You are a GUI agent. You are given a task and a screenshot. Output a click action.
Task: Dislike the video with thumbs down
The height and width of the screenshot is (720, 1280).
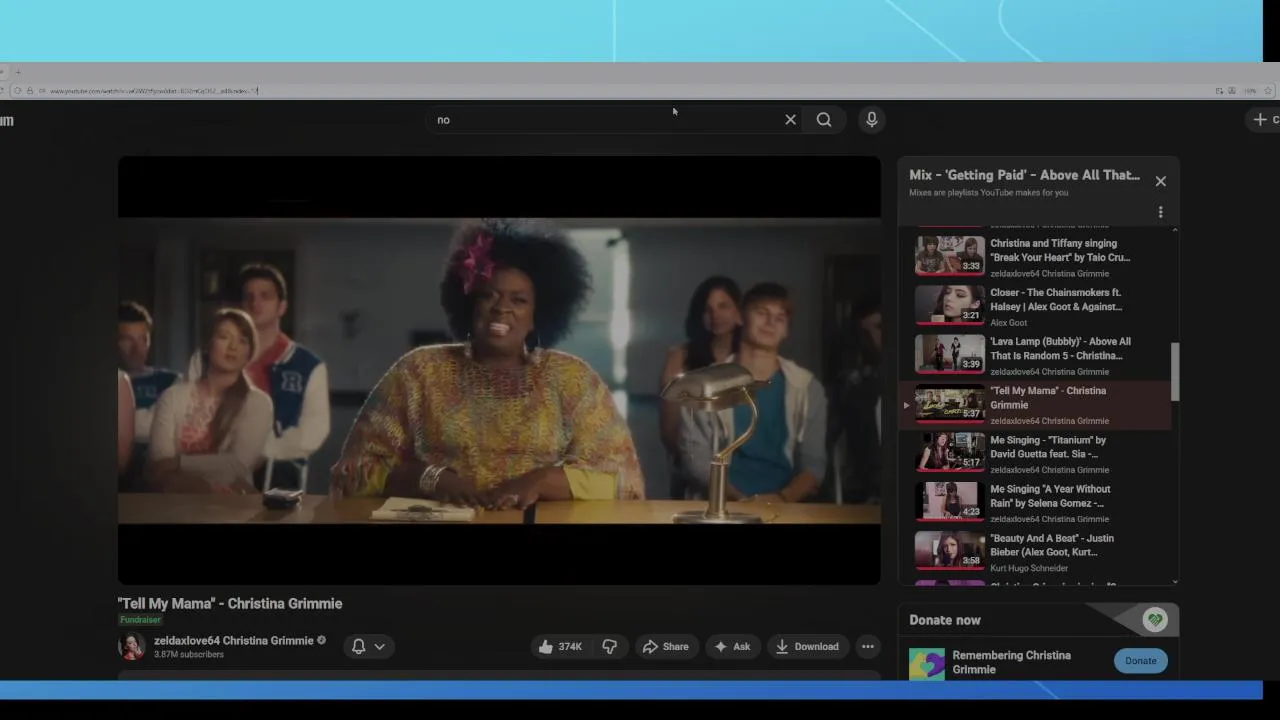point(610,647)
